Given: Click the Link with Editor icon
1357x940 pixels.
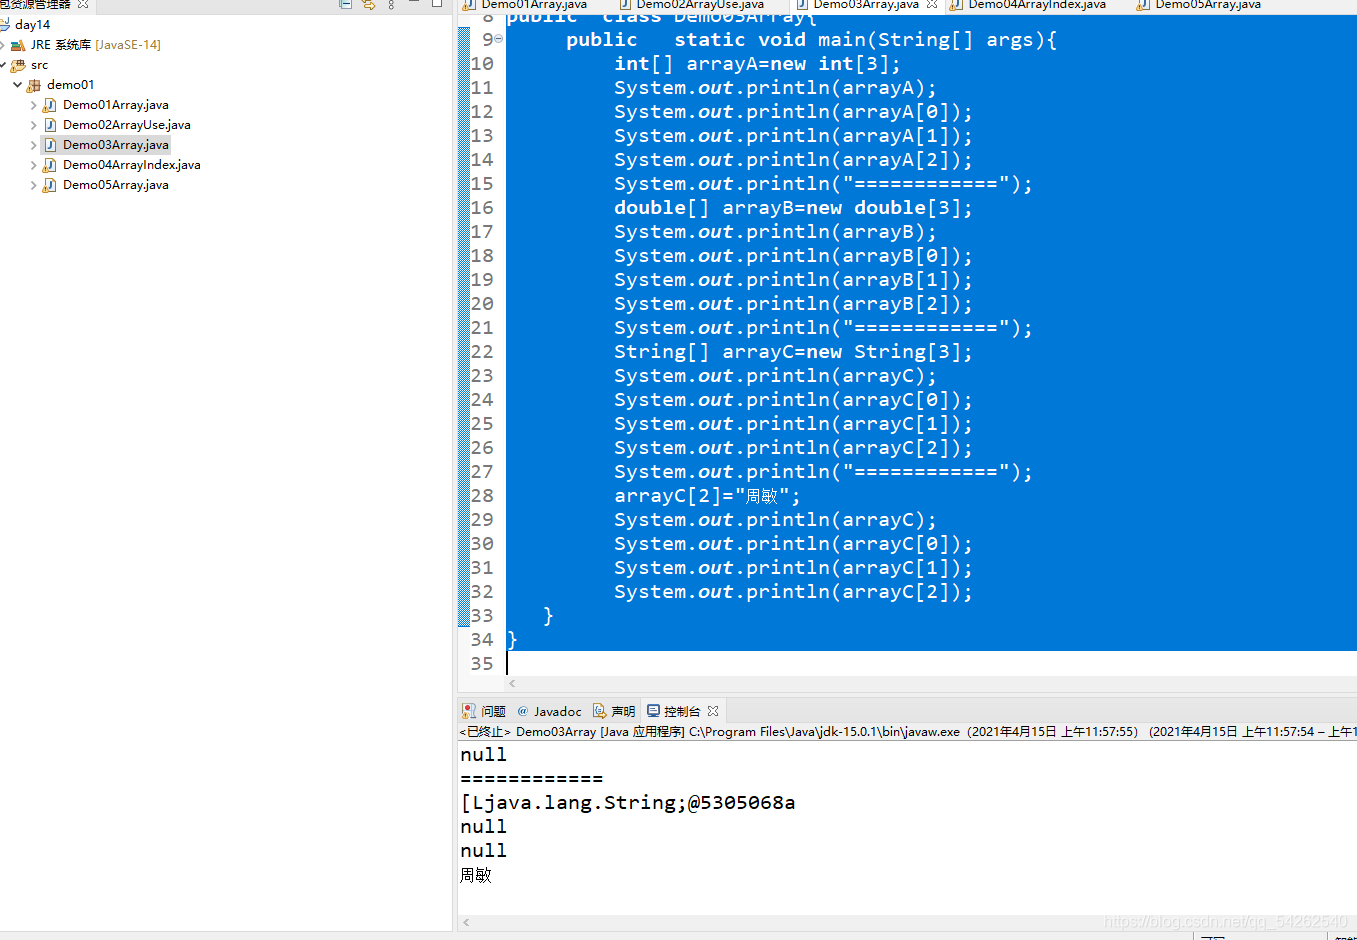Looking at the screenshot, I should click(x=368, y=4).
